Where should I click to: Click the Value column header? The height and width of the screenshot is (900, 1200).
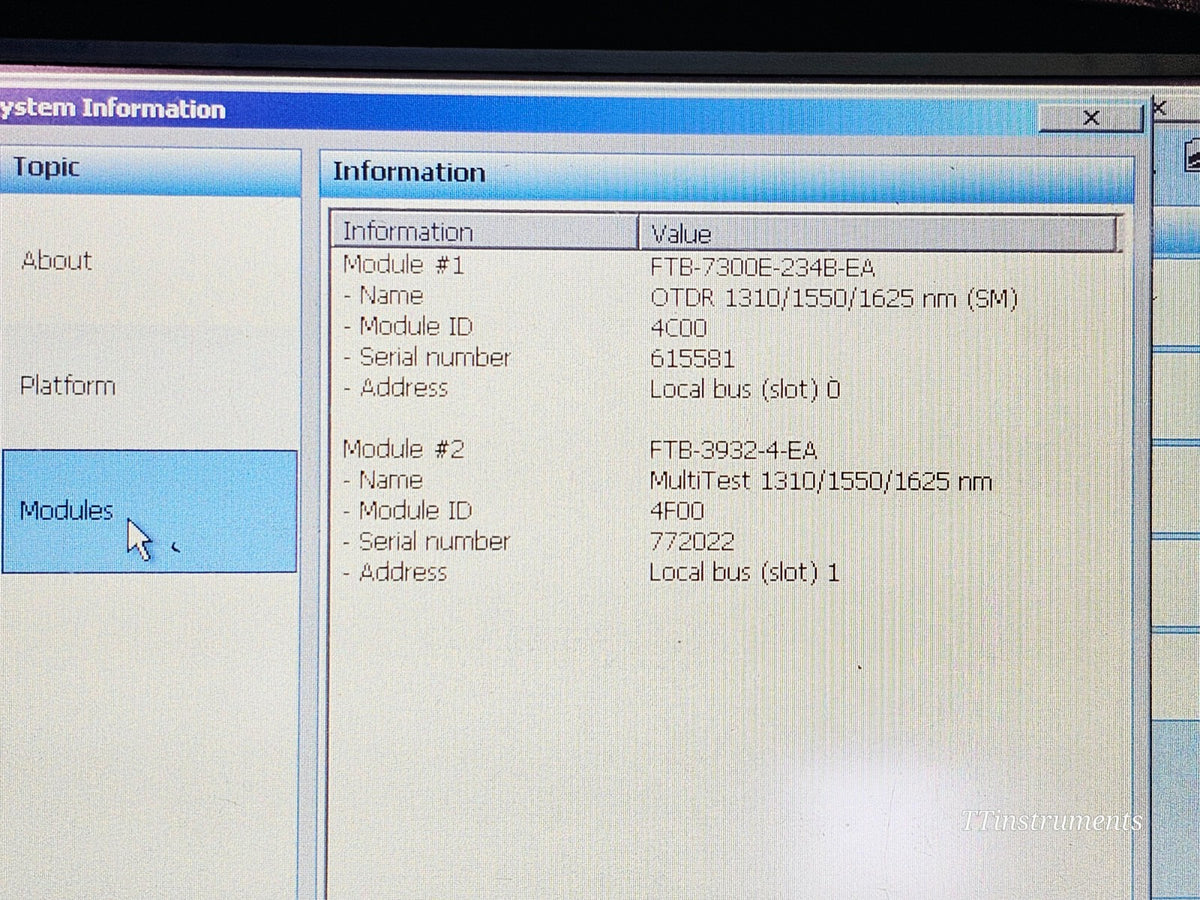[x=878, y=234]
